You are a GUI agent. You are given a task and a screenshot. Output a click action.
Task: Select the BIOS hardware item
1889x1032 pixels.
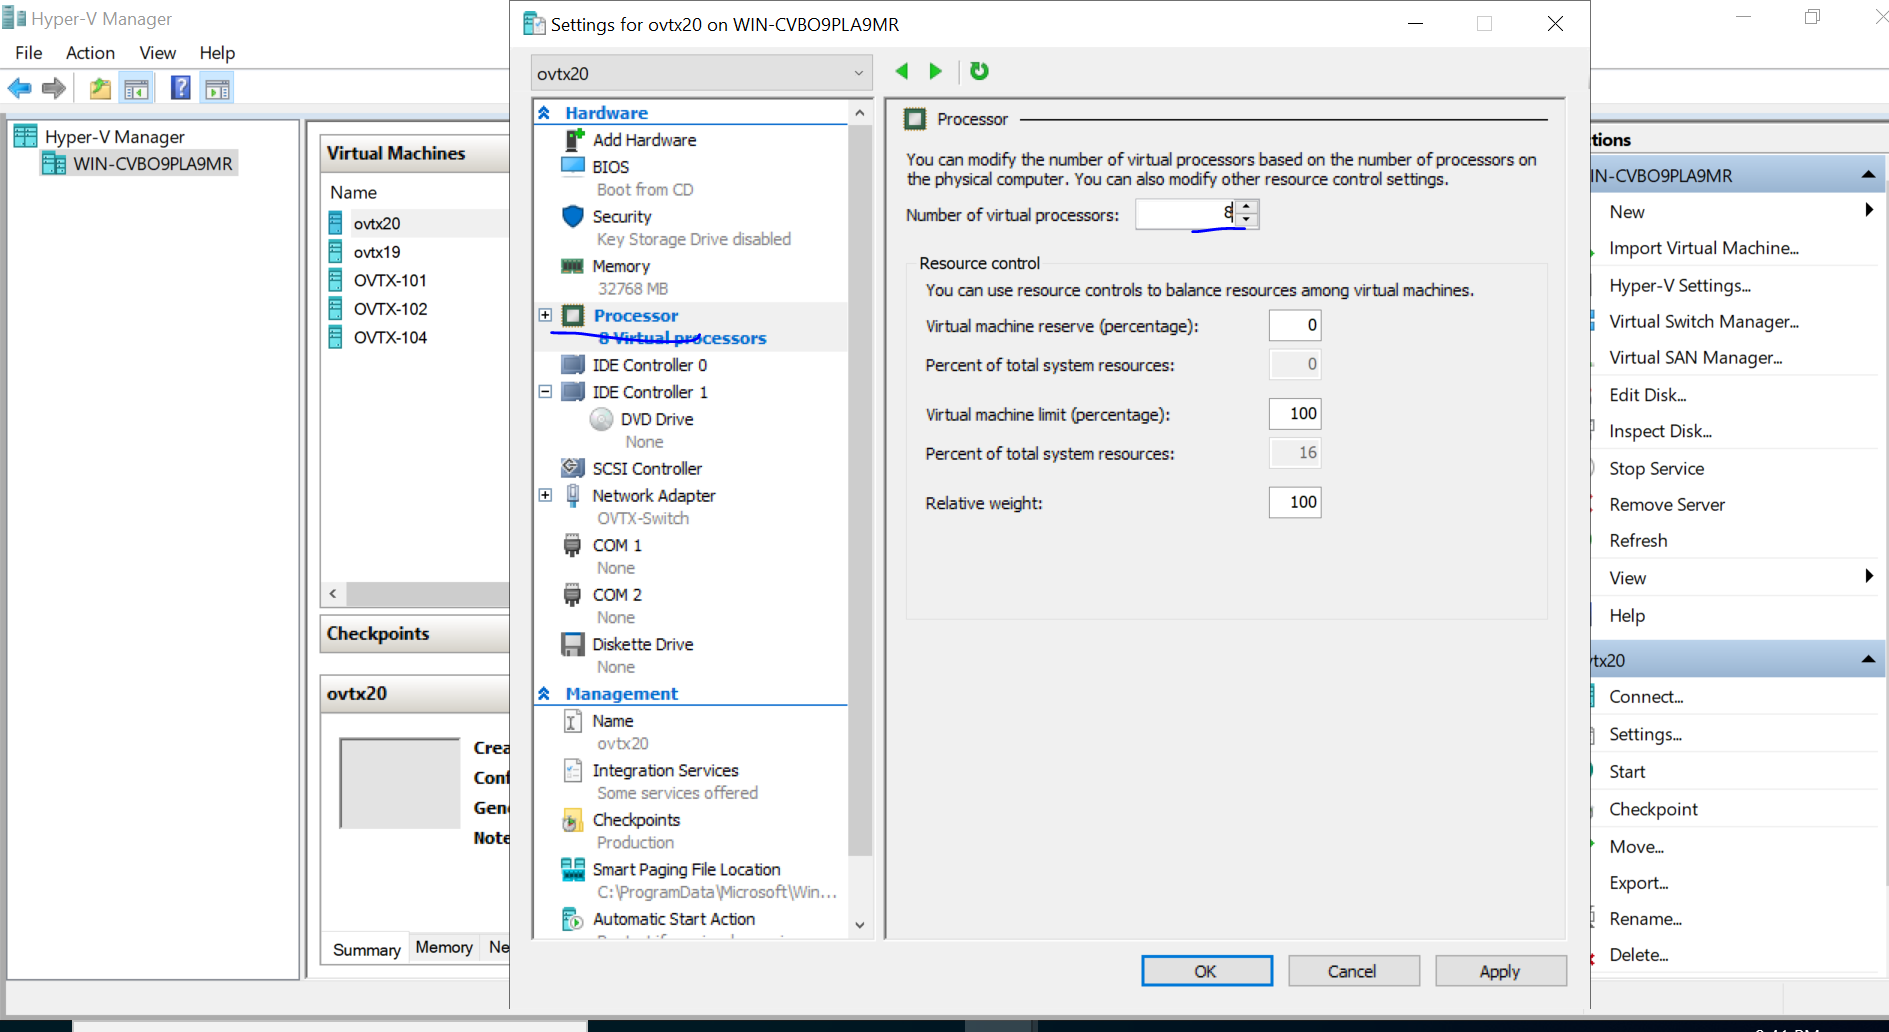pos(610,167)
